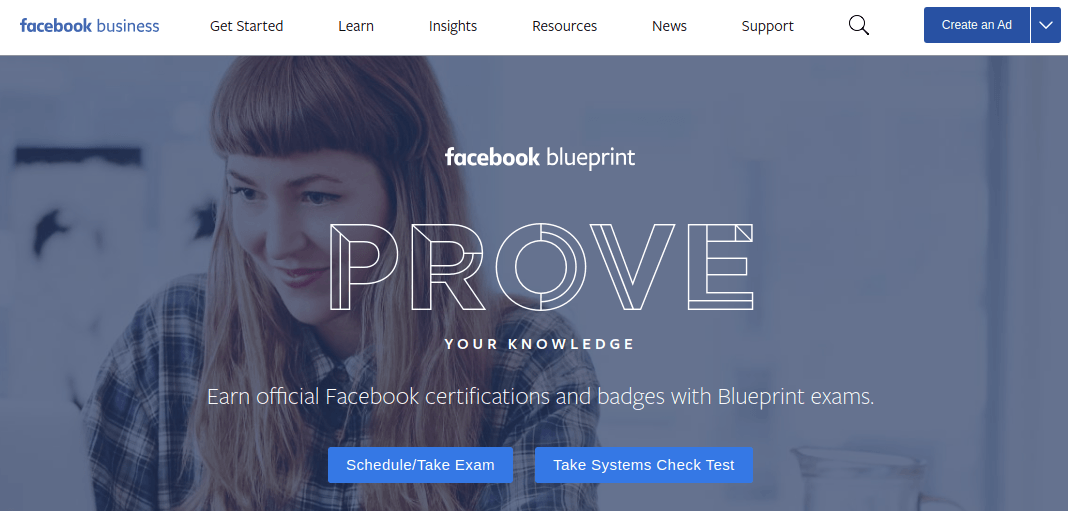Click the outlined letter O in PROVE
Image resolution: width=1068 pixels, height=511 pixels.
click(541, 266)
